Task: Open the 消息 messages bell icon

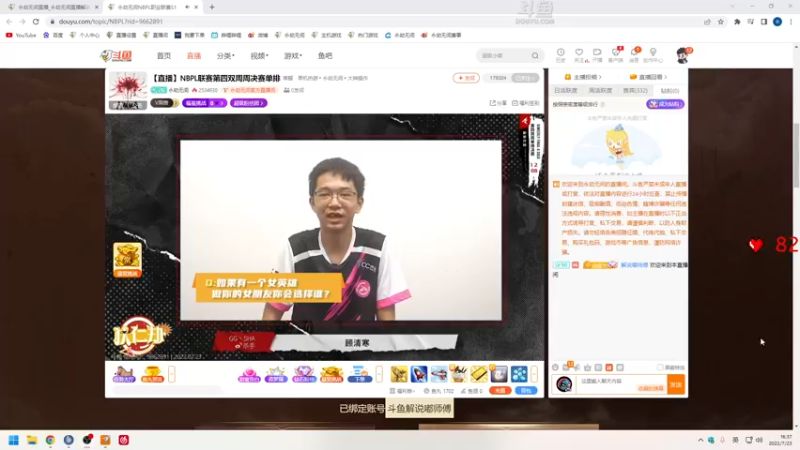Action: tap(634, 55)
